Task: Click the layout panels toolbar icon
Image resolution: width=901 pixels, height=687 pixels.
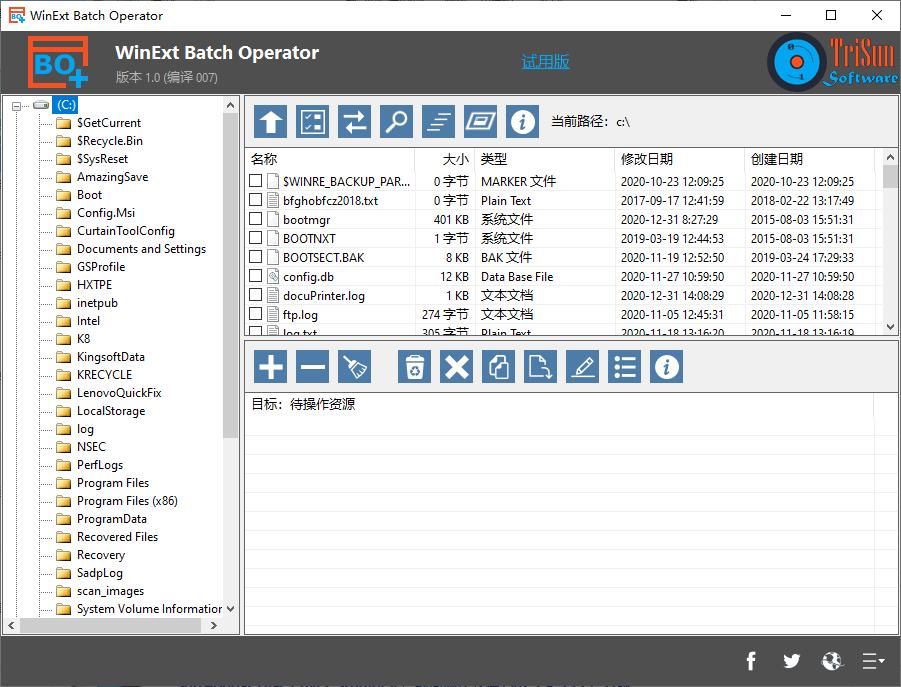Action: coord(480,121)
